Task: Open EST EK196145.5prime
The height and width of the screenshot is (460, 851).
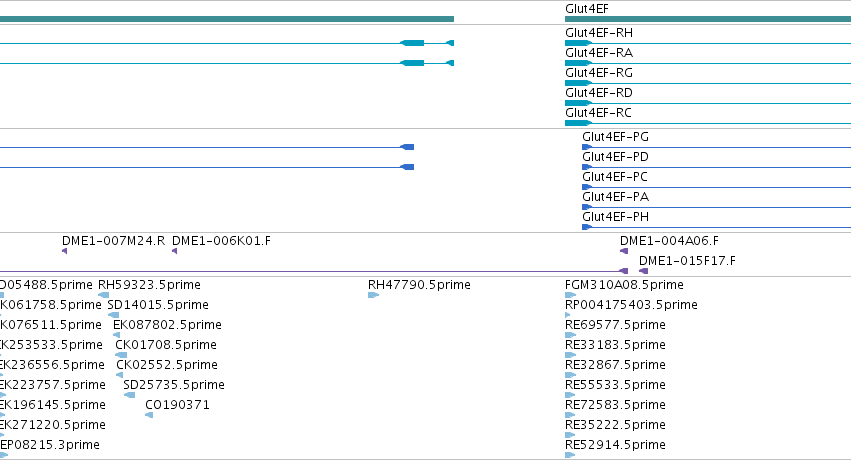Action: (x=53, y=406)
